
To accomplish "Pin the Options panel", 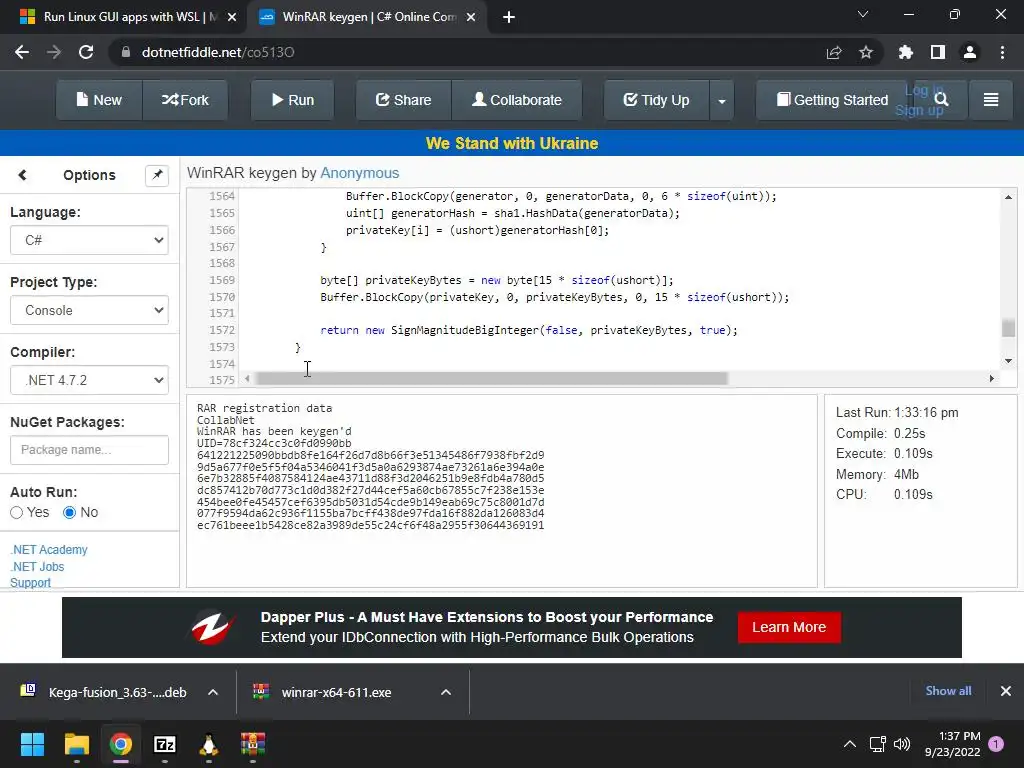I will 157,175.
